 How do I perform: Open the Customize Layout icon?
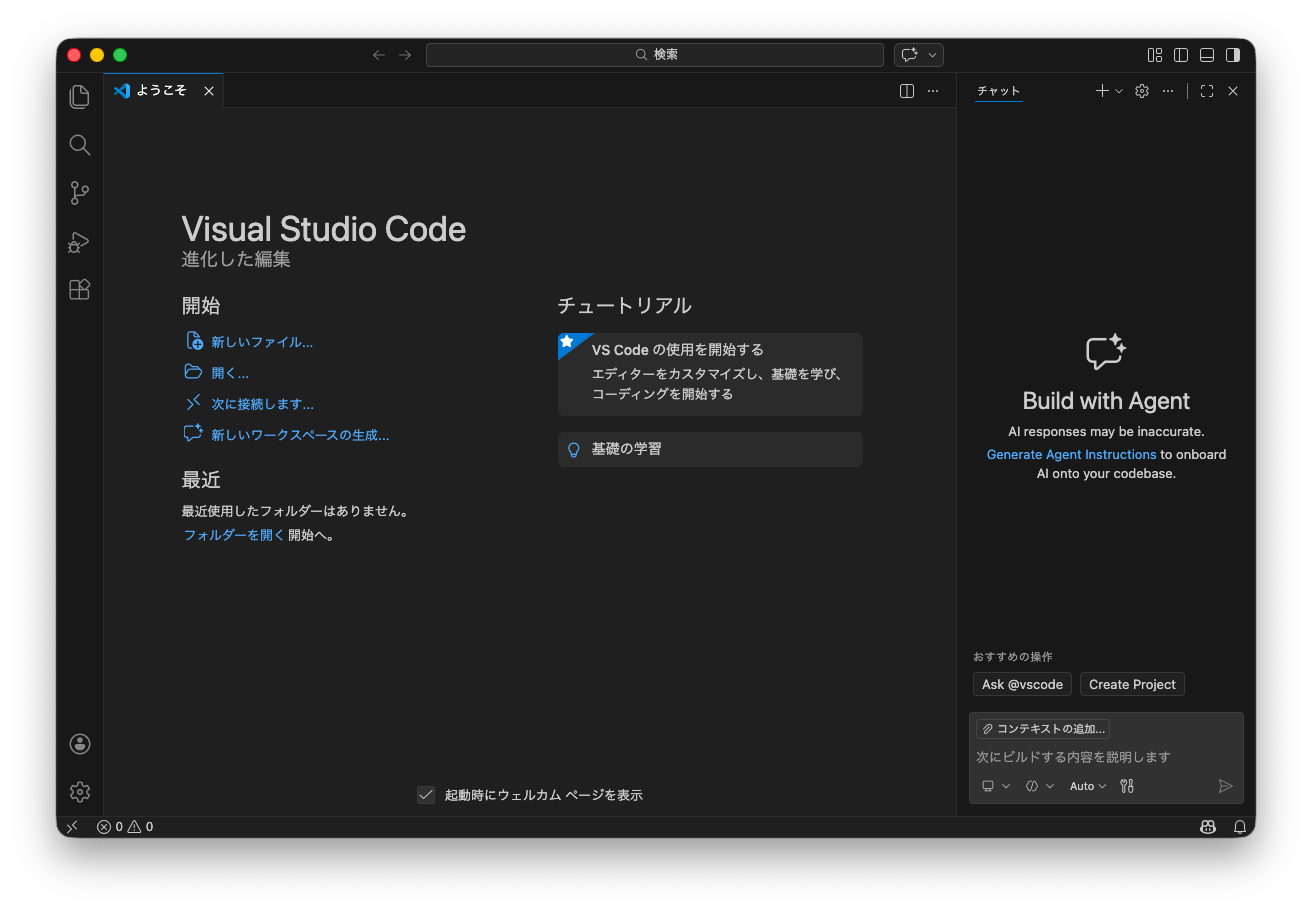click(1155, 55)
